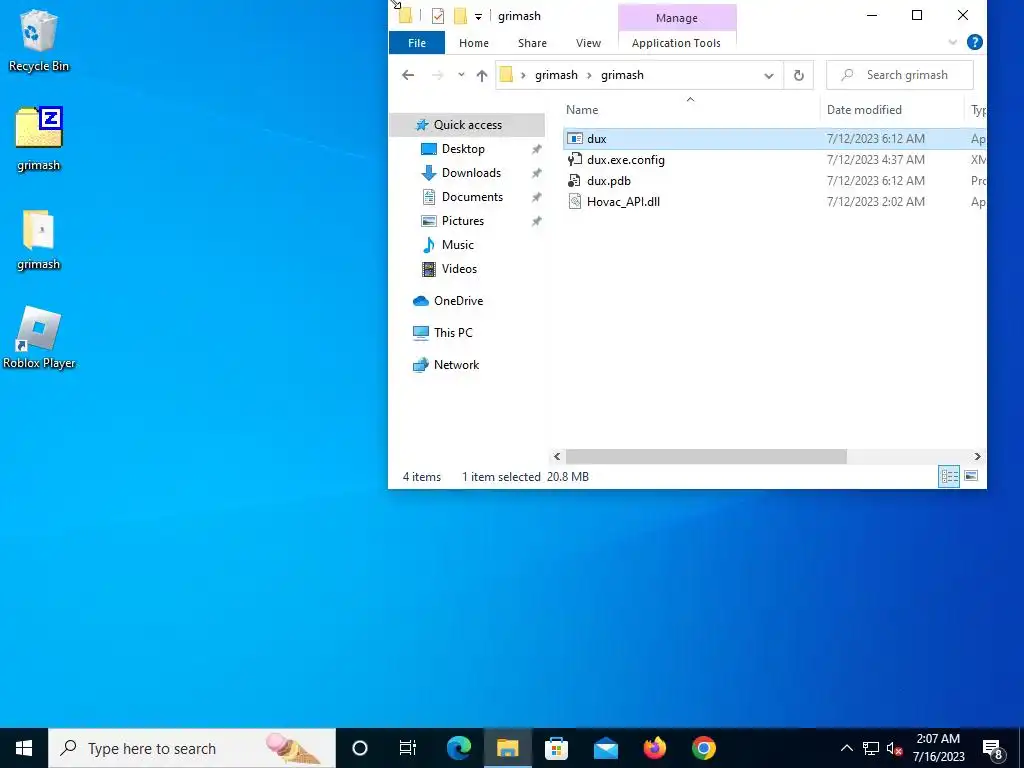Open Cortana from the taskbar

pyautogui.click(x=360, y=748)
